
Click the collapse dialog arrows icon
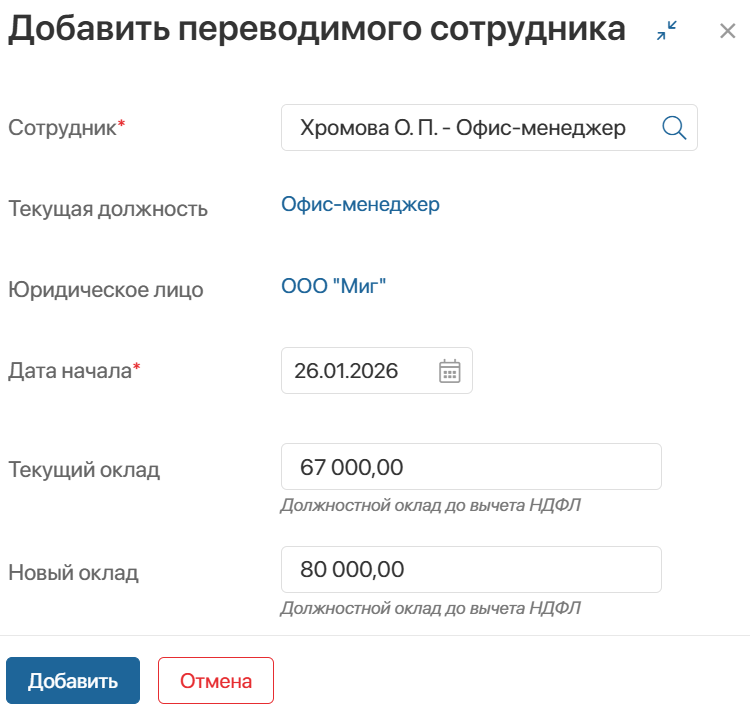[x=667, y=30]
